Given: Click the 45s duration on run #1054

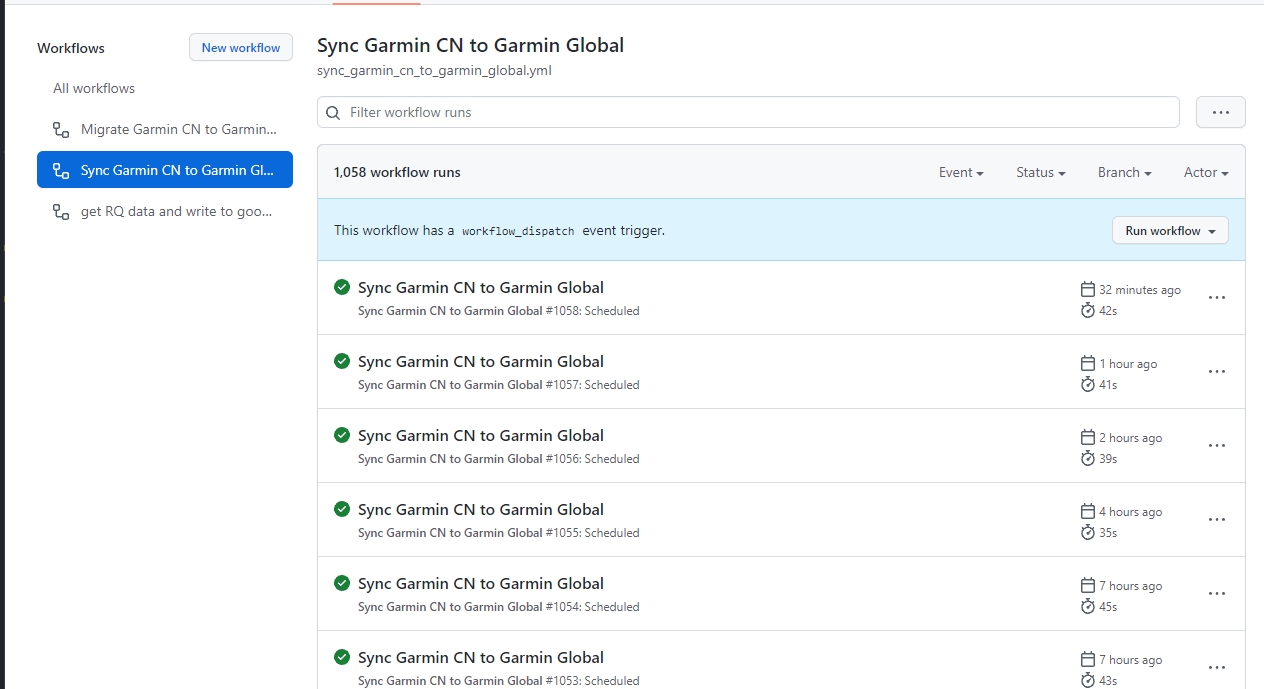Looking at the screenshot, I should (x=1108, y=607).
